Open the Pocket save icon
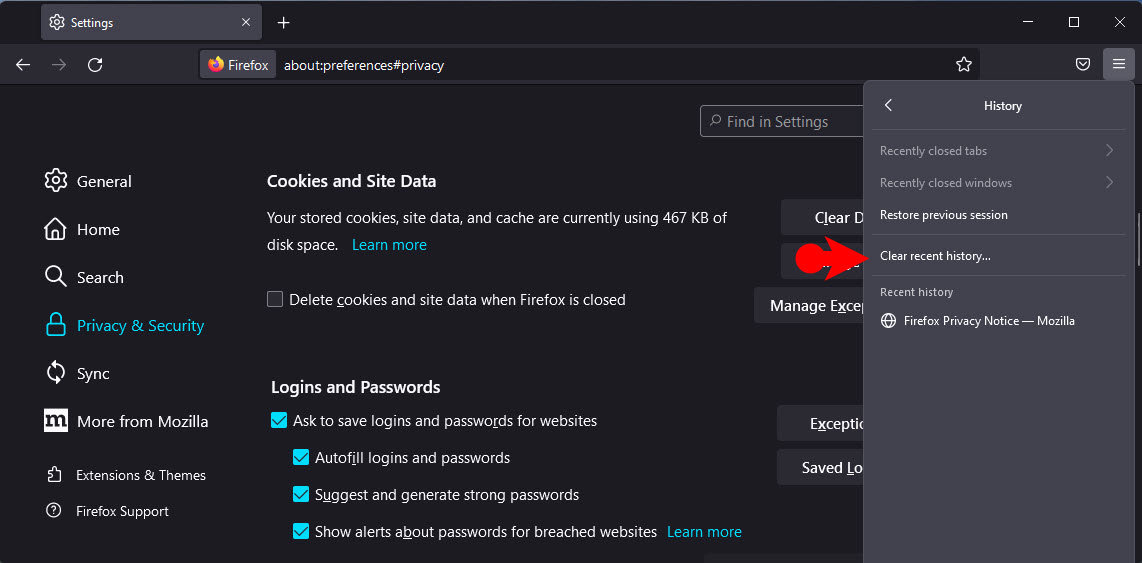Viewport: 1142px width, 563px height. click(1083, 65)
